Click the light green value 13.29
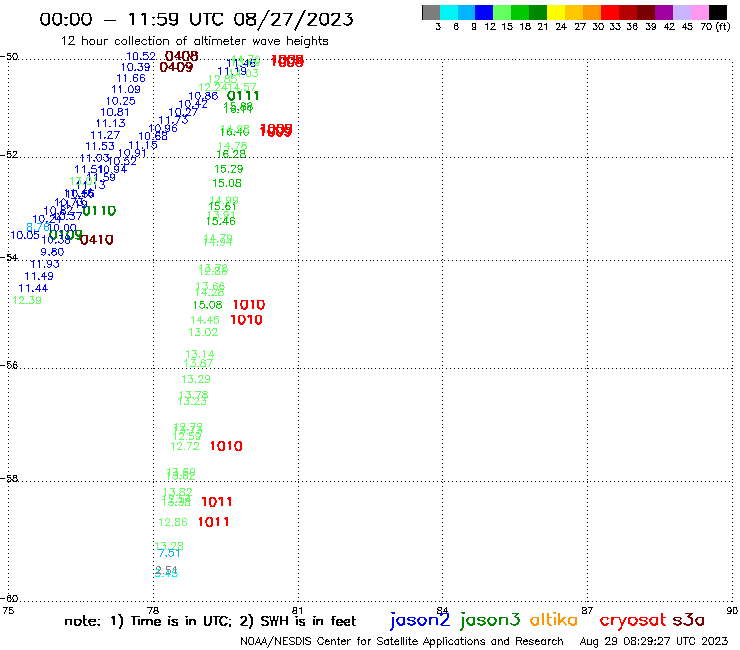This screenshot has width=740, height=650. pos(196,379)
